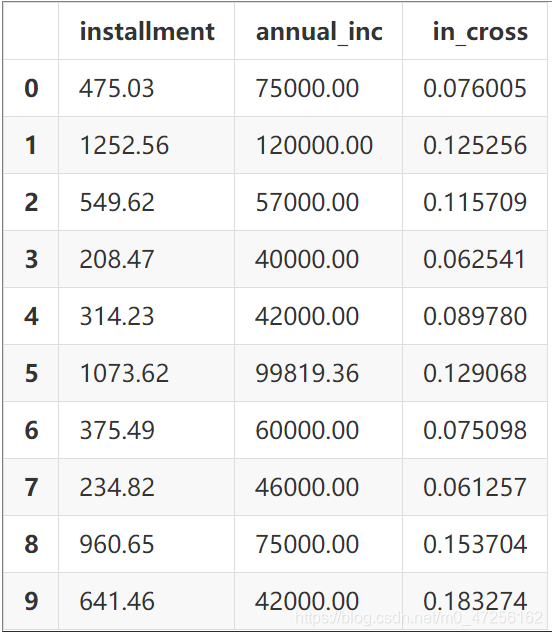
Task: Select row index 5
Action: click(32, 373)
